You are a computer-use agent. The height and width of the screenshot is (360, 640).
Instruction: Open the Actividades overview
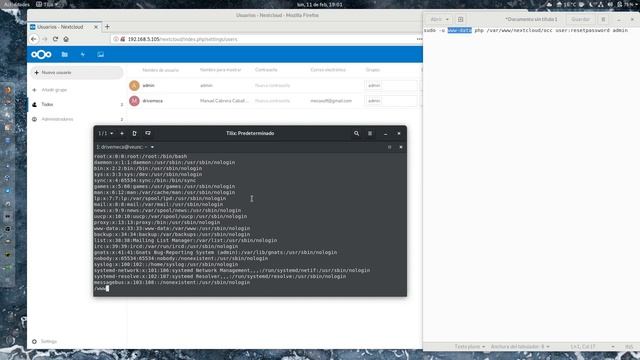coord(17,4)
